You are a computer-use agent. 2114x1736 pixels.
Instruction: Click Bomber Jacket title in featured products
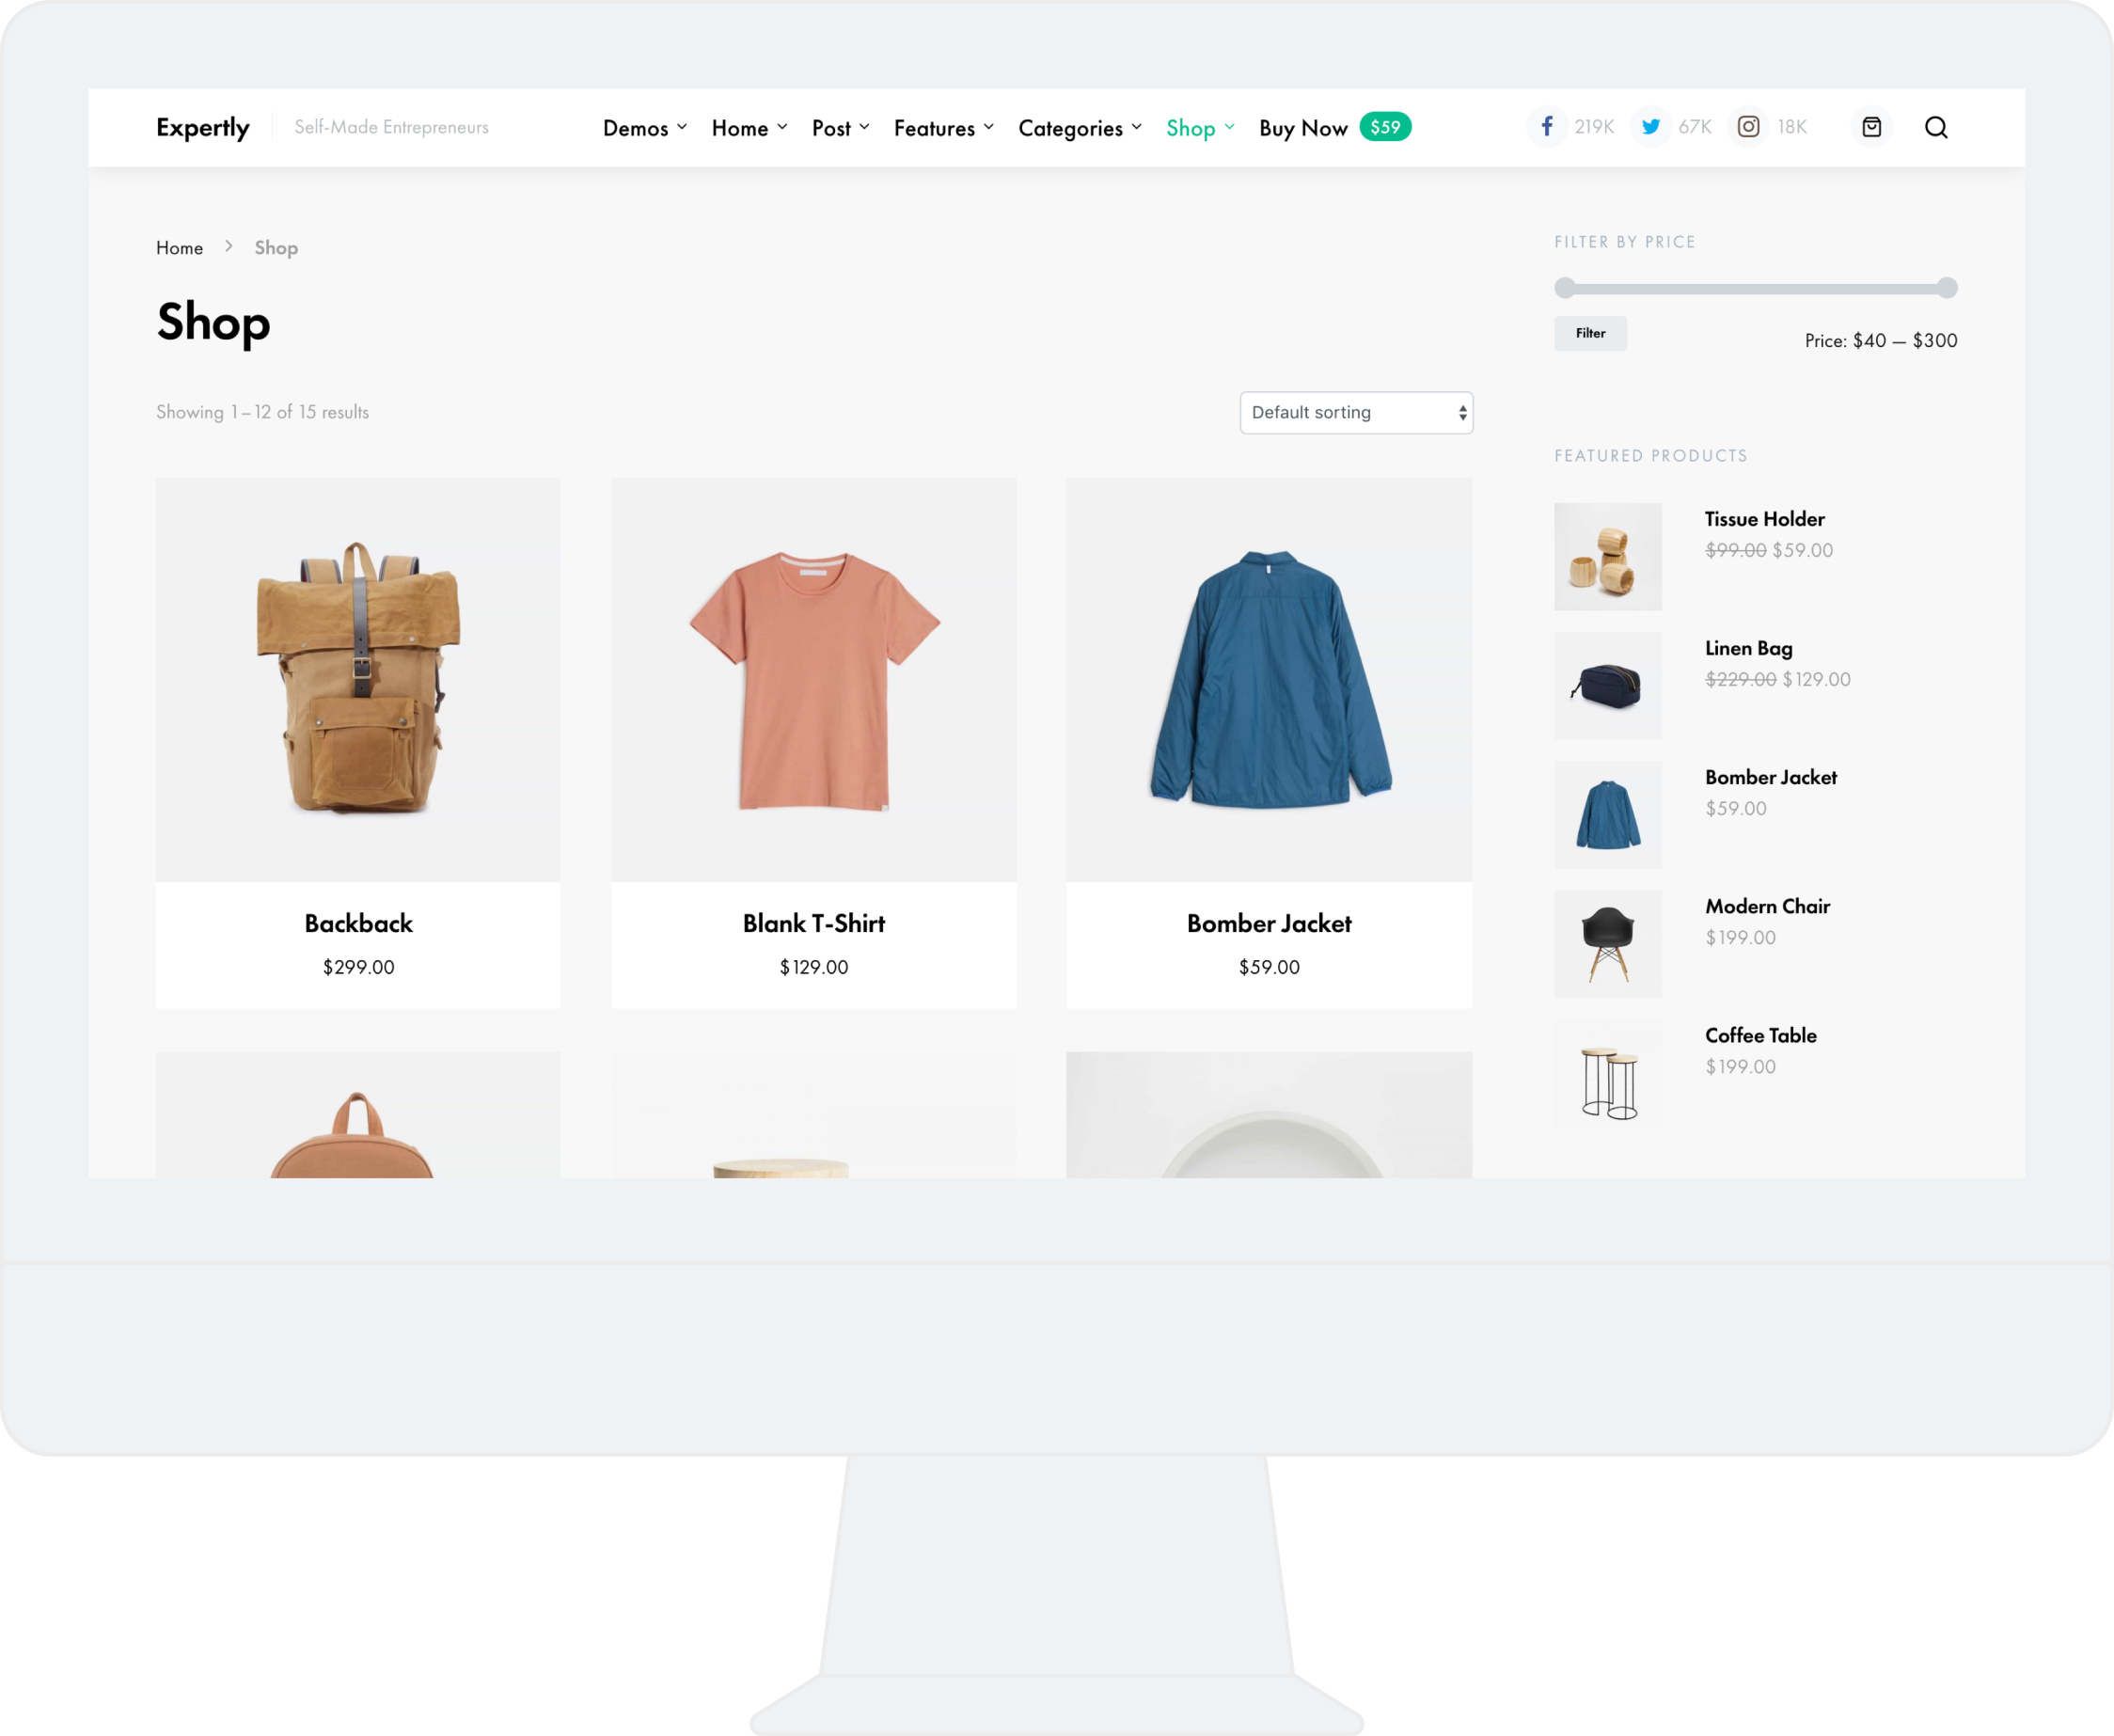pyautogui.click(x=1771, y=777)
